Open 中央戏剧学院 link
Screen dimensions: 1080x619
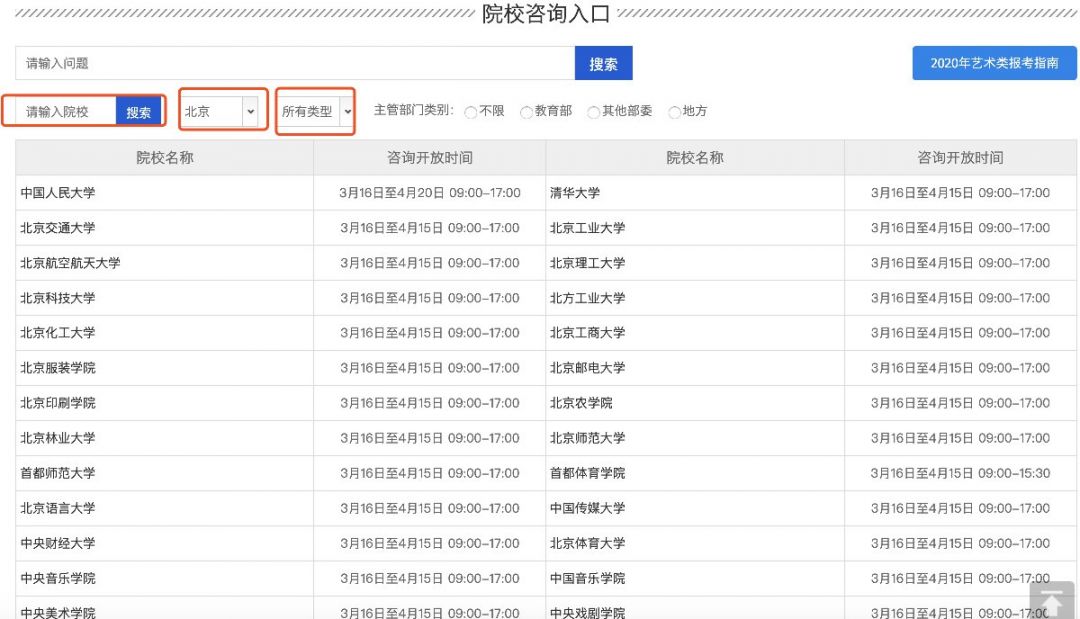[x=588, y=612]
